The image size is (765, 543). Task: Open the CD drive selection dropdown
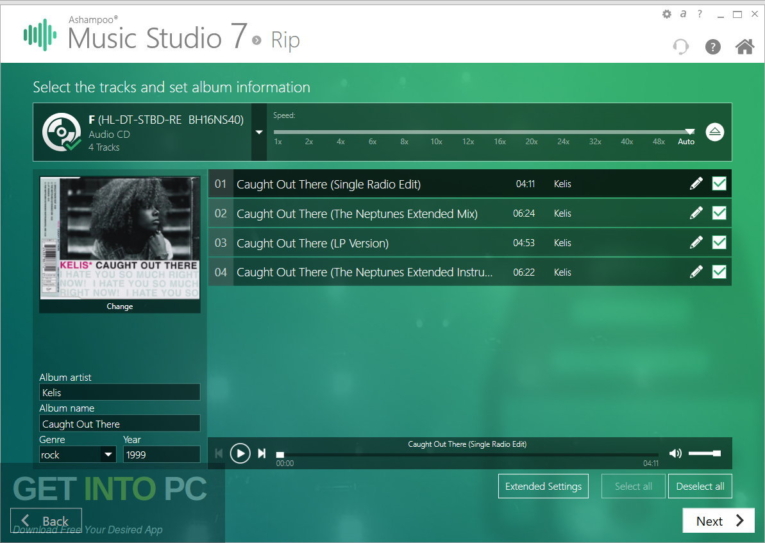tap(259, 132)
